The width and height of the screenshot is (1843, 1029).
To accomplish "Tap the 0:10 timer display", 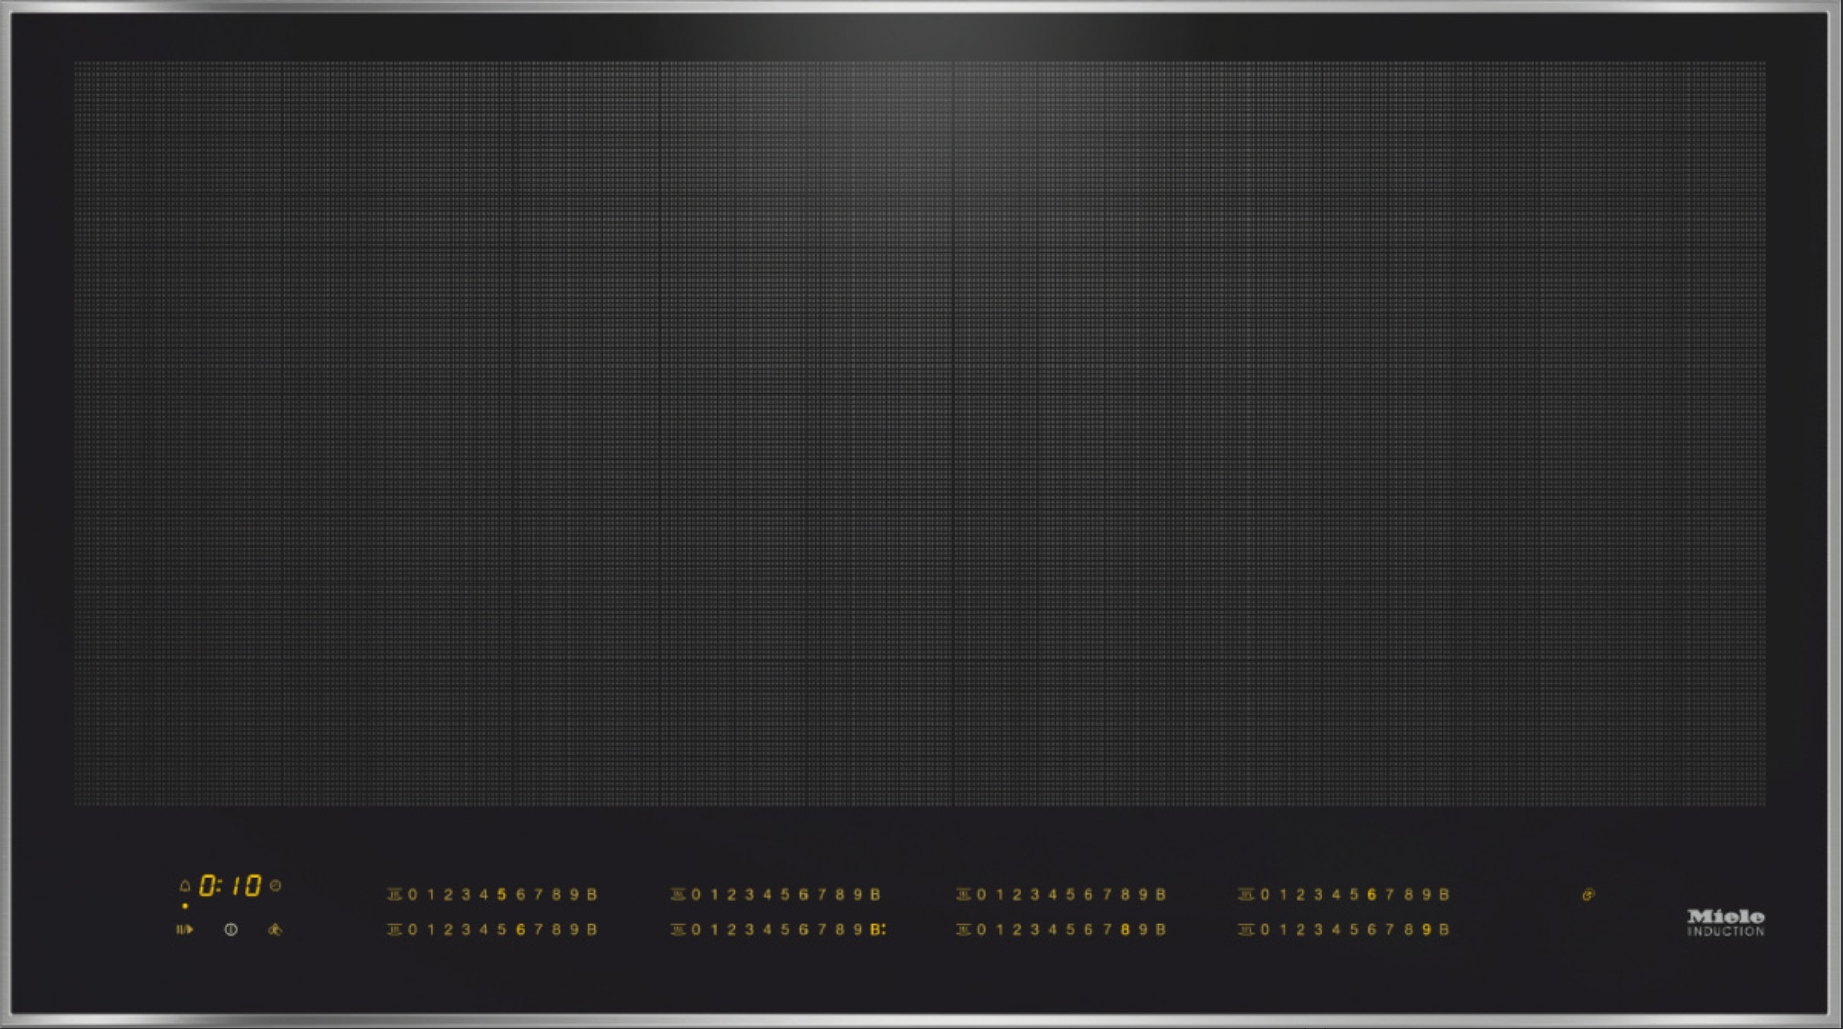I will point(230,886).
